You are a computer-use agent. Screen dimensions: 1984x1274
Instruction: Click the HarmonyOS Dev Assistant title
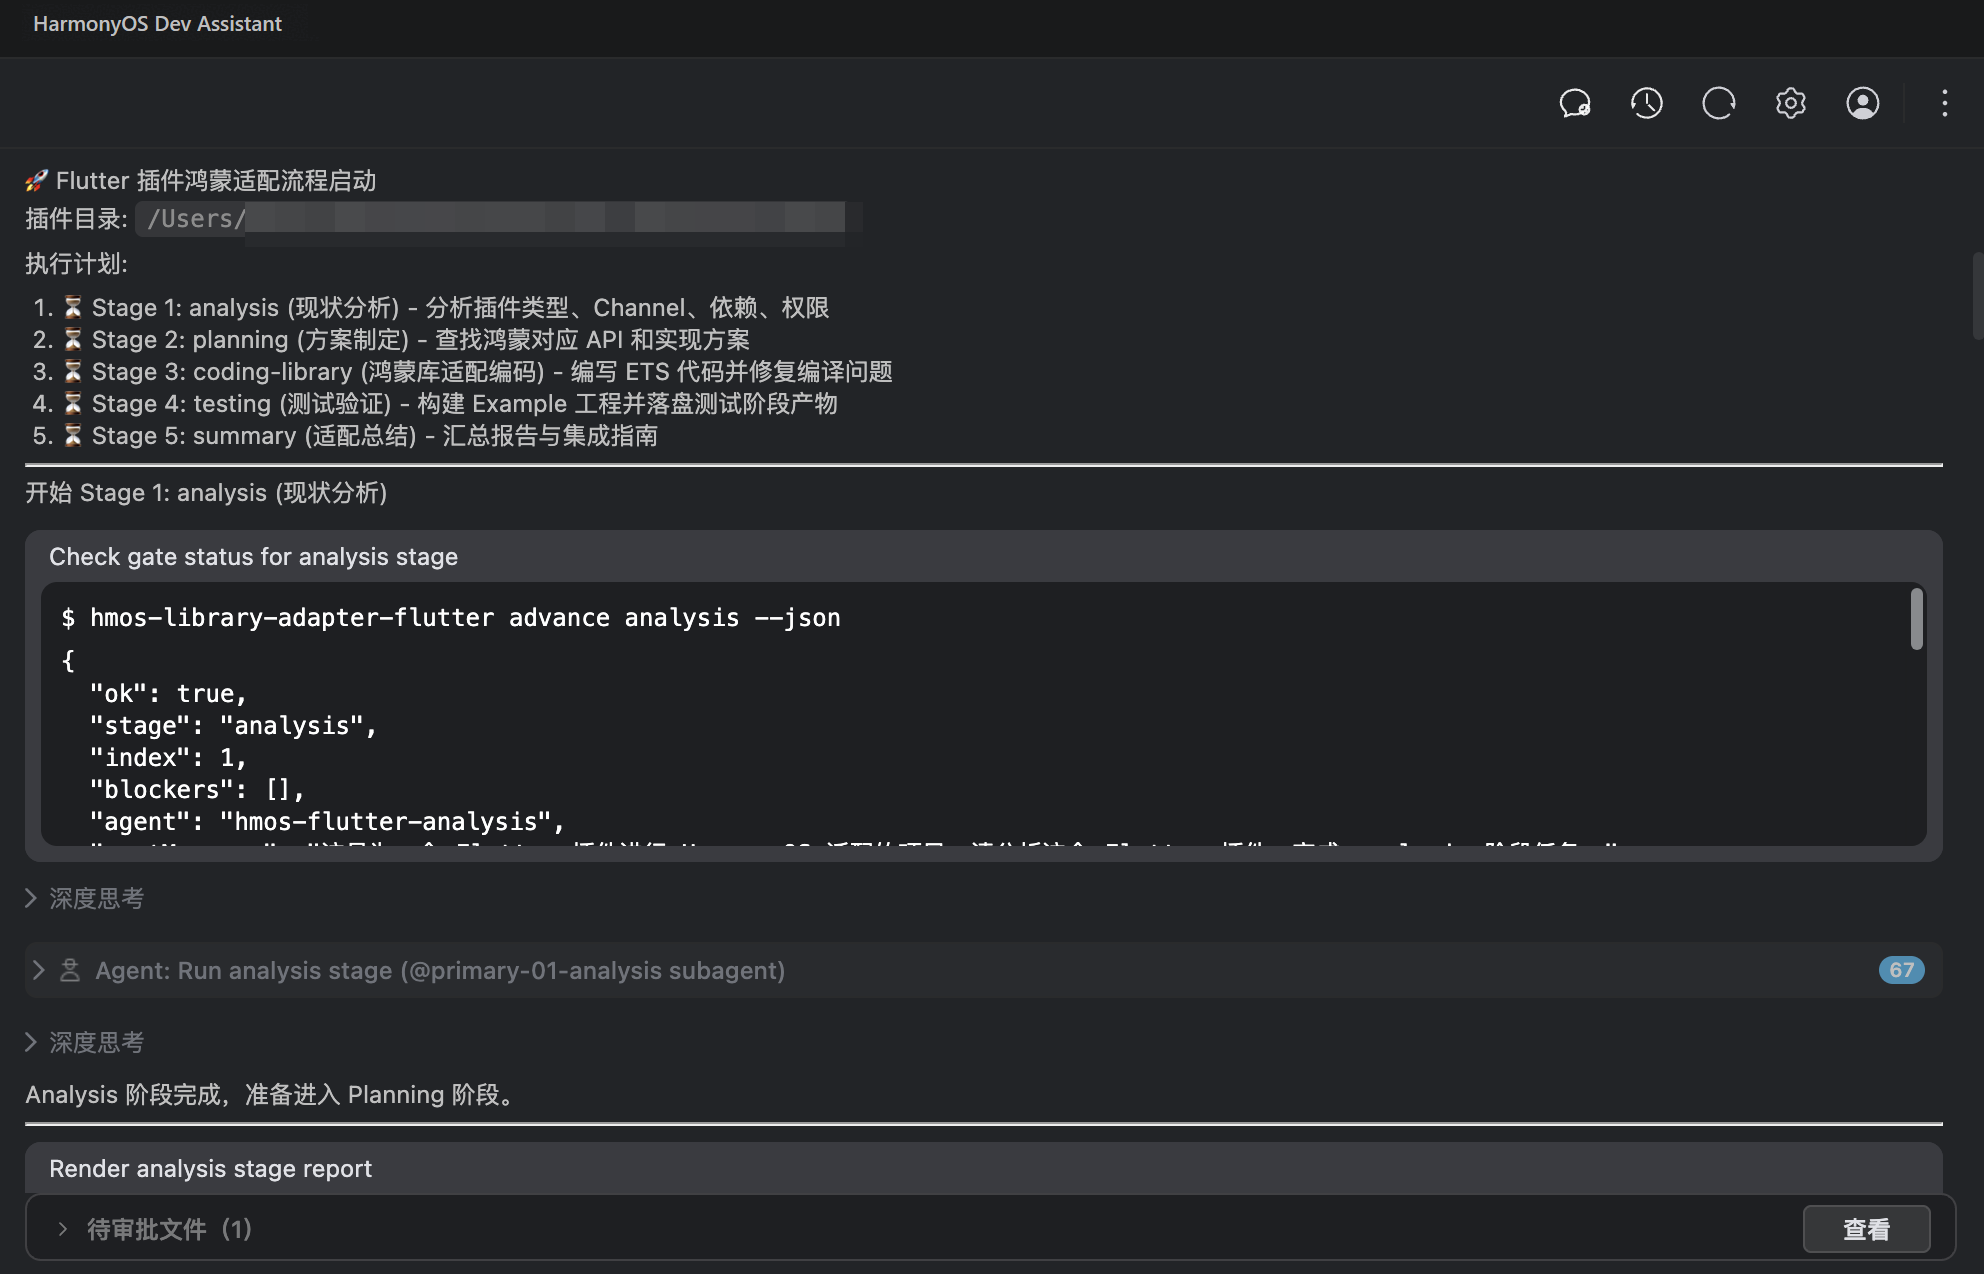(157, 24)
